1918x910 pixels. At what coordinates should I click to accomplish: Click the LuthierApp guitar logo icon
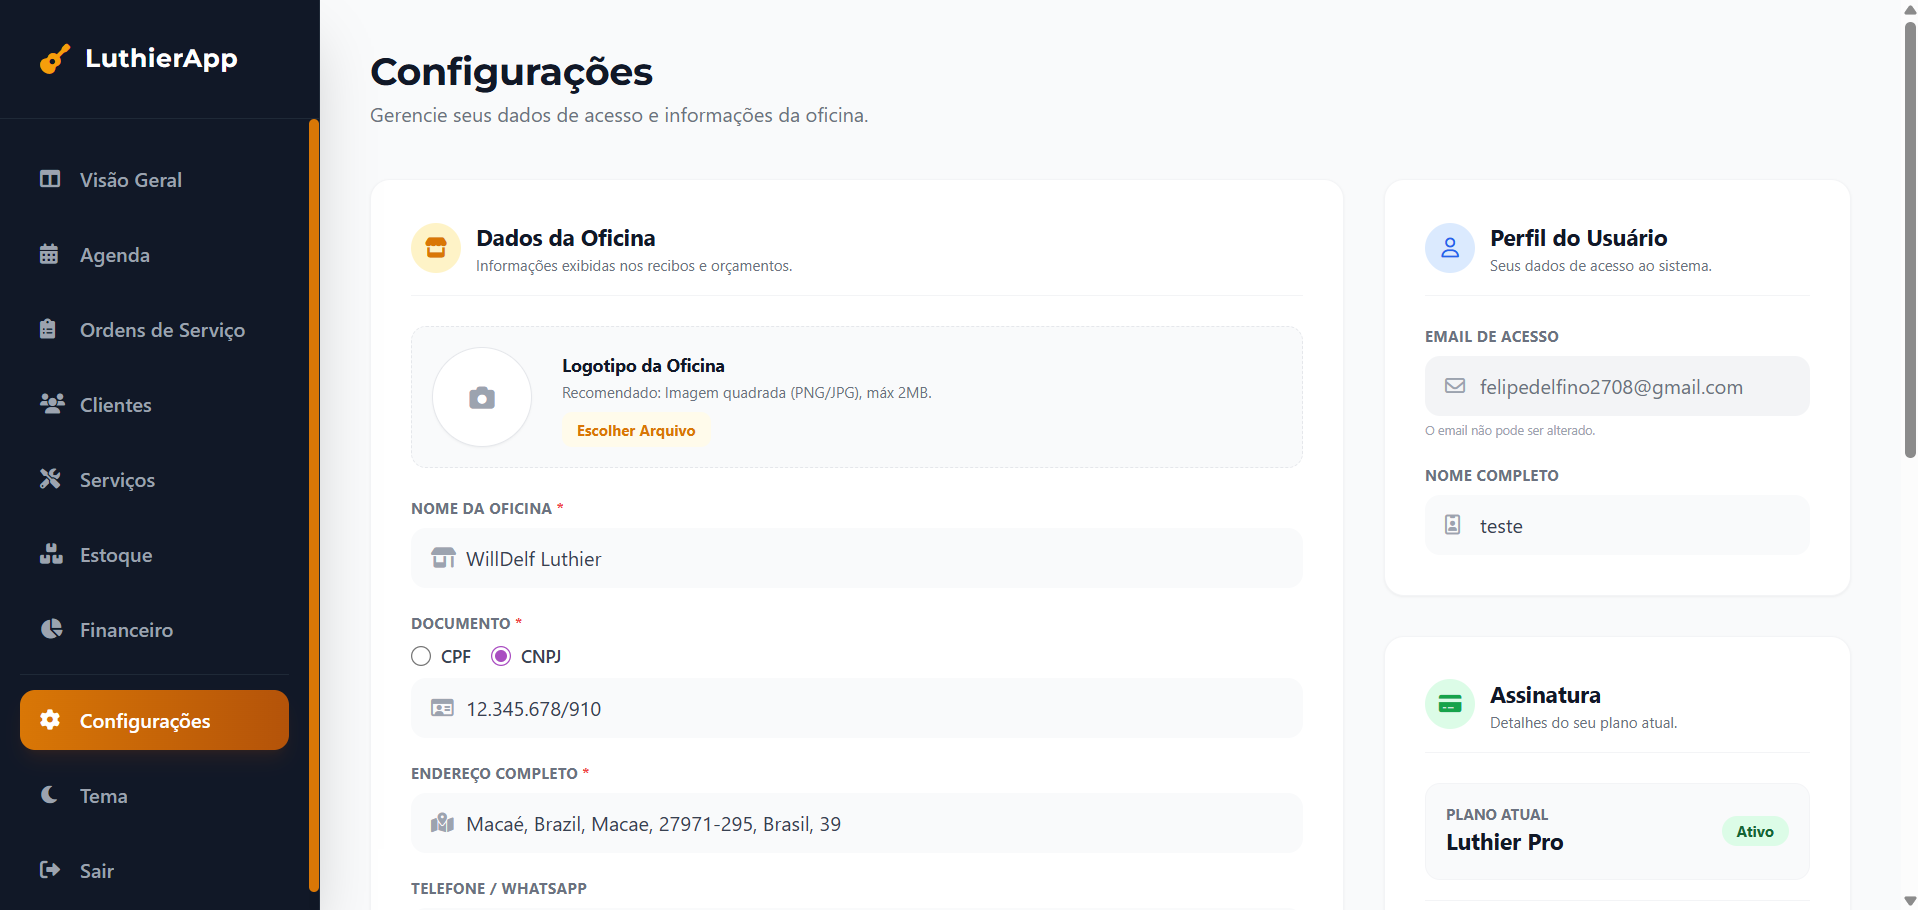click(55, 59)
